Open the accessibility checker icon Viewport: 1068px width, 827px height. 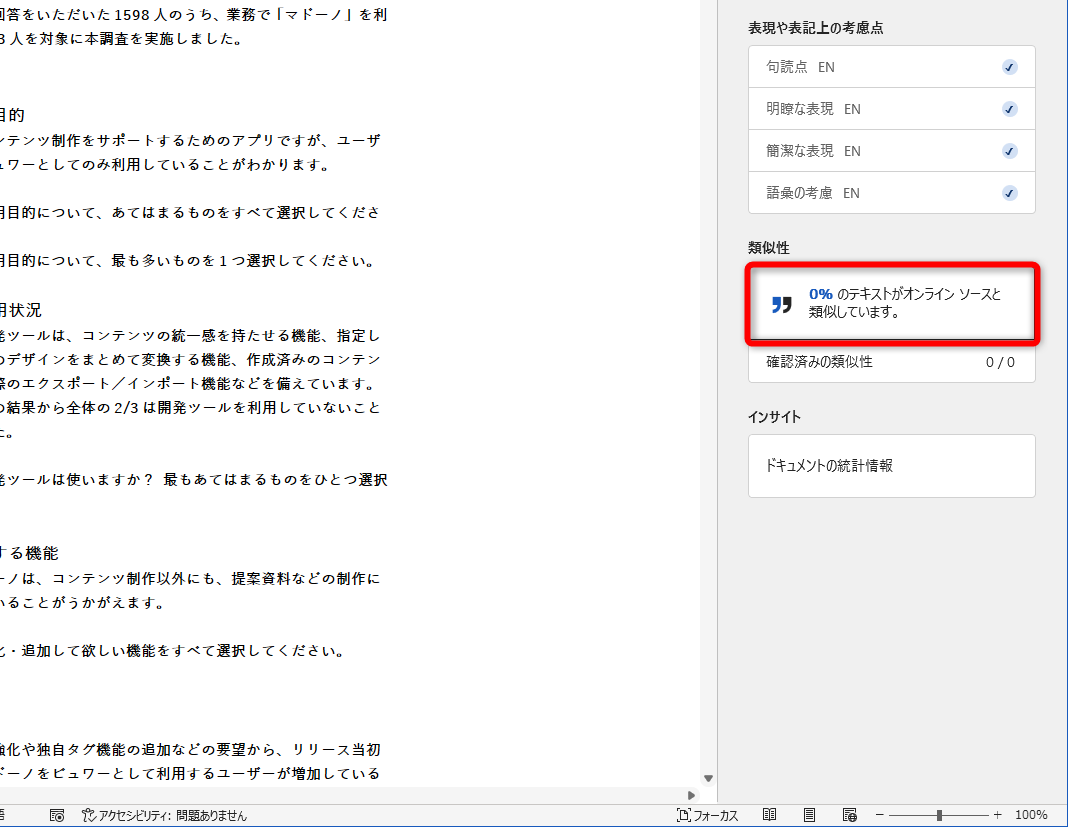[x=88, y=815]
